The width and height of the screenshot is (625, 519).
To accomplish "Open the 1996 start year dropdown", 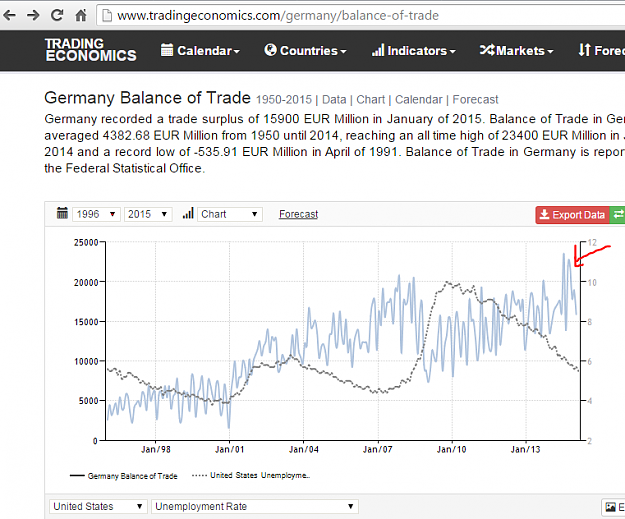I will (x=96, y=214).
